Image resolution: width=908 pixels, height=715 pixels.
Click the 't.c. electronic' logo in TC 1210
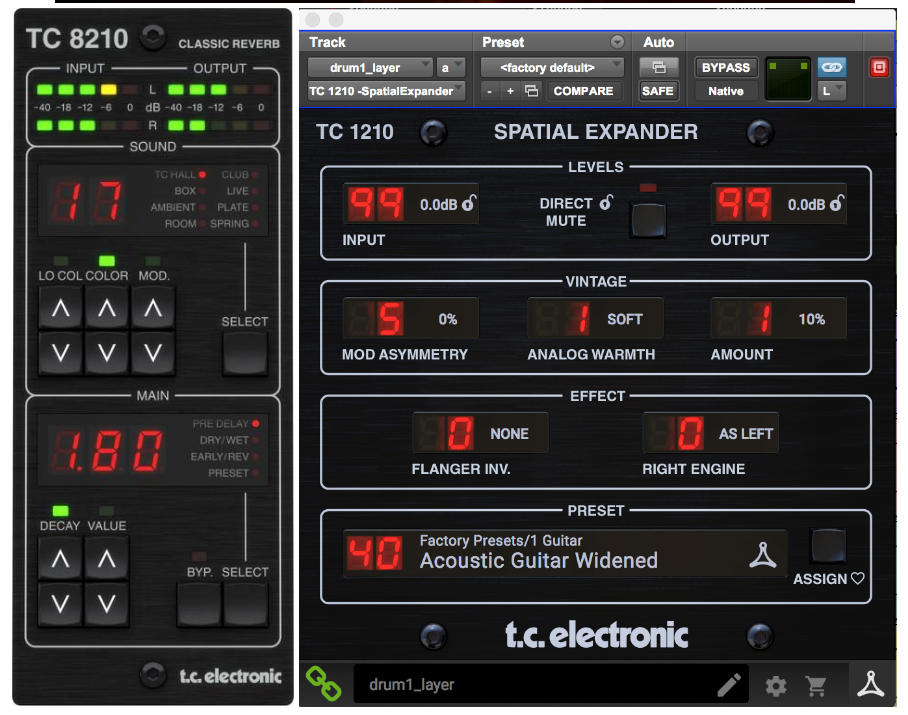click(x=596, y=635)
